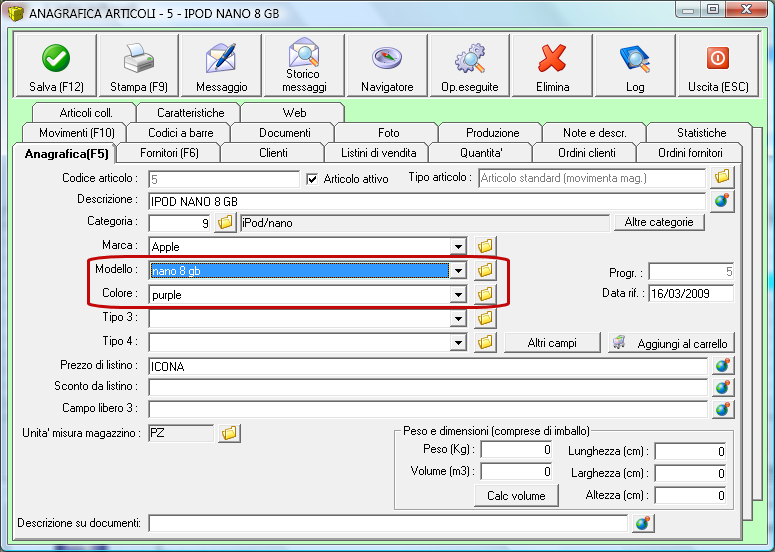Open folder icon beside Tipo 3 dropdown
Image resolution: width=775 pixels, height=552 pixels.
pos(485,318)
